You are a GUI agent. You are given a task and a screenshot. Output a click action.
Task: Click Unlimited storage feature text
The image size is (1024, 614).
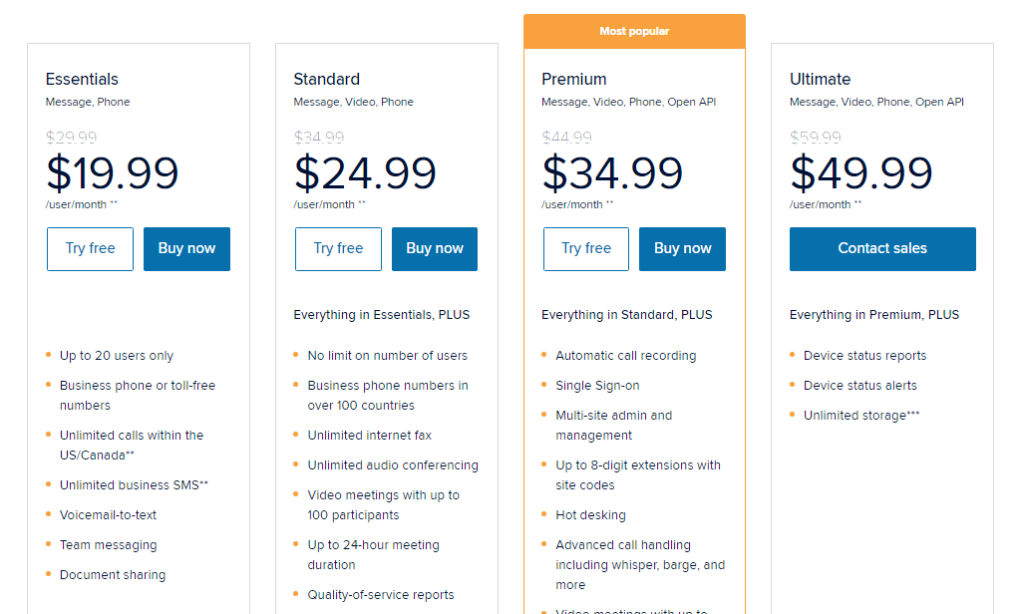[861, 415]
